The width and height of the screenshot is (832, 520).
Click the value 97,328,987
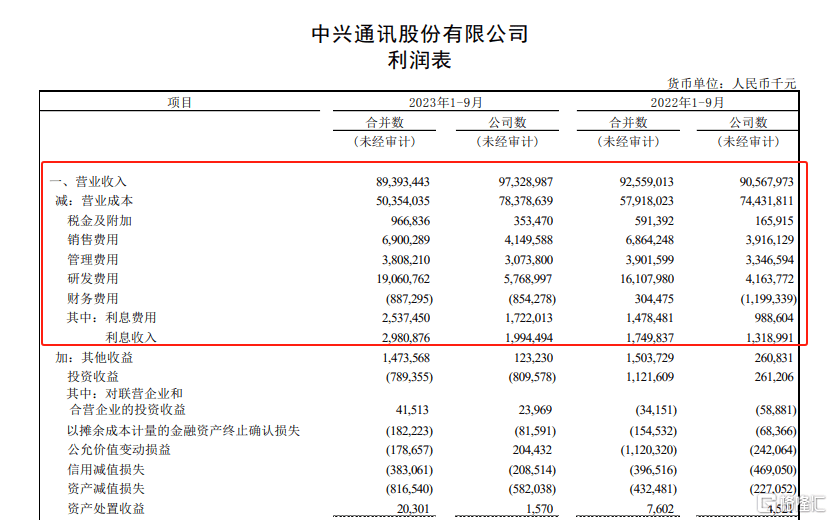[x=525, y=181]
